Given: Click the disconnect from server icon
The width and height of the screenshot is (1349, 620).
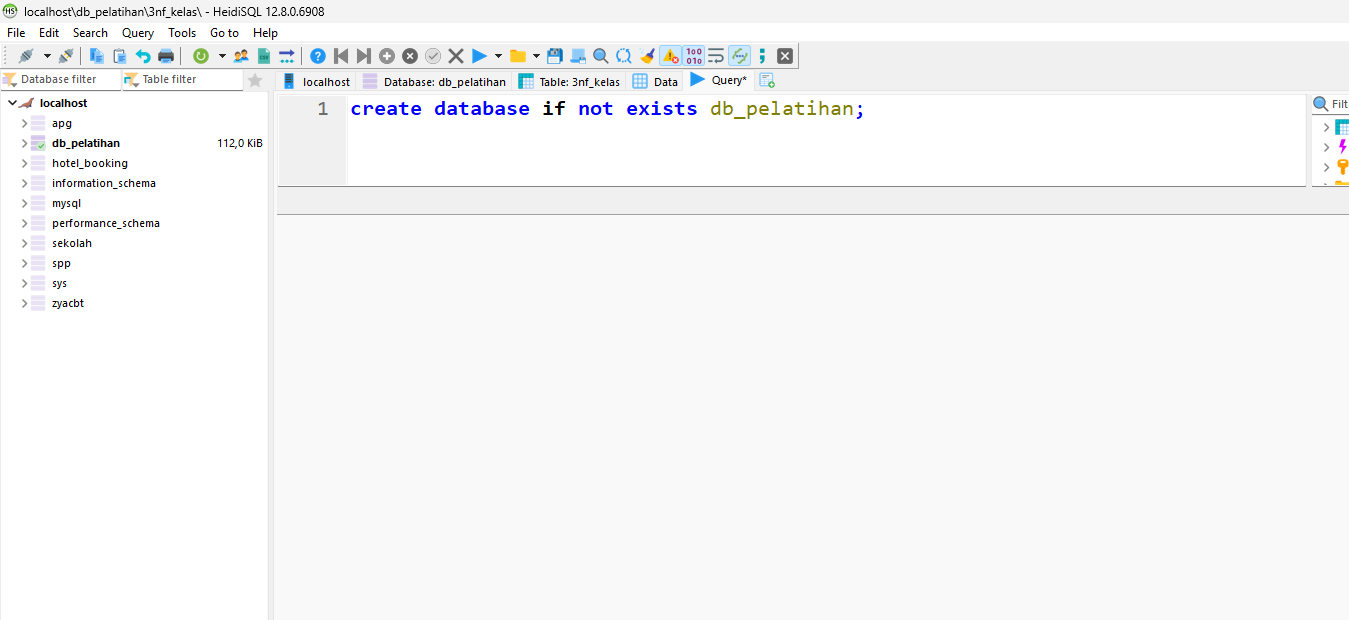Looking at the screenshot, I should (x=65, y=56).
